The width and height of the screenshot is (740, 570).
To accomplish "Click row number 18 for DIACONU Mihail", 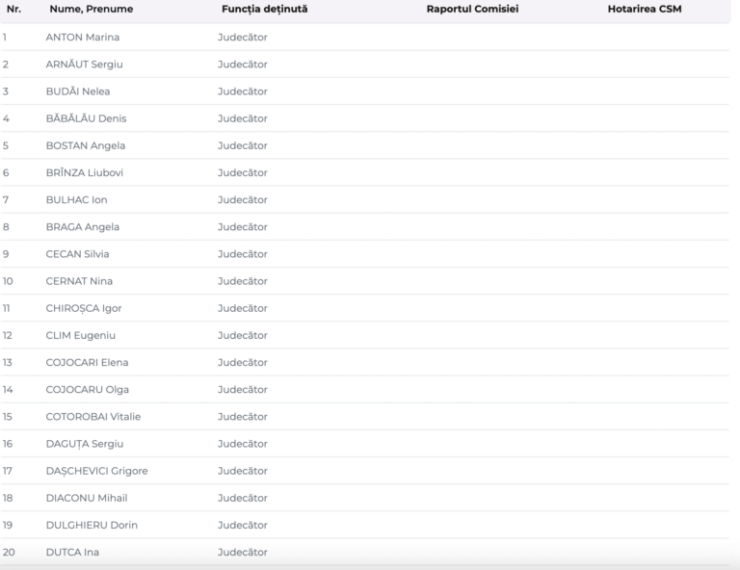I will pyautogui.click(x=9, y=497).
